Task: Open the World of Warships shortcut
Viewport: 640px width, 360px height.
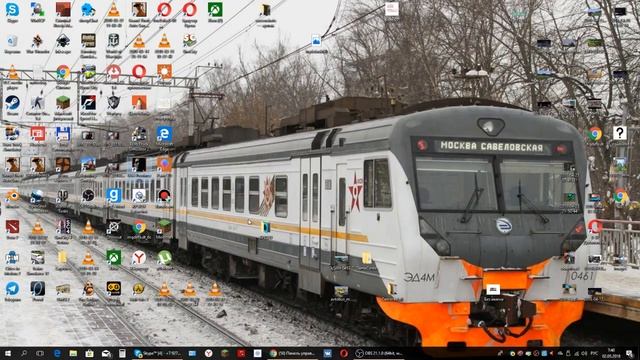Action: click(x=113, y=40)
